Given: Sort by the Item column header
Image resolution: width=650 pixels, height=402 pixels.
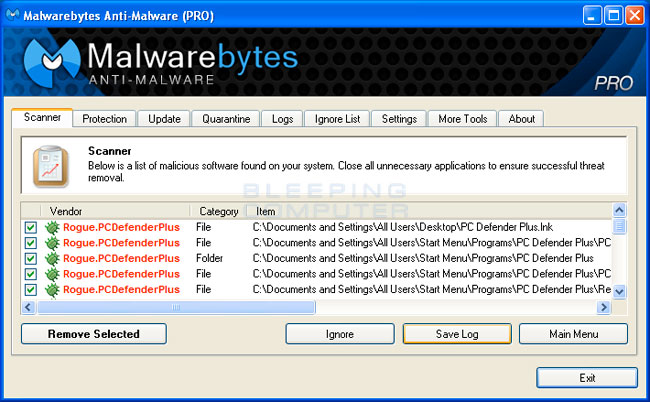Looking at the screenshot, I should (265, 211).
